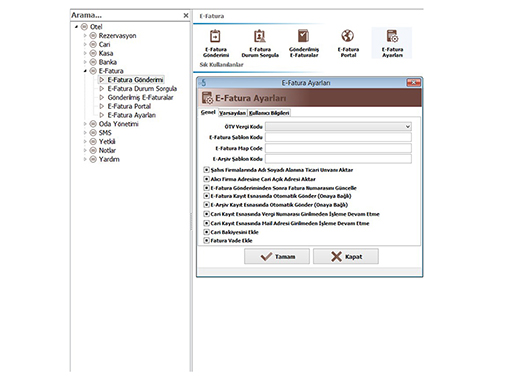
Task: Expand the Banka tree node
Action: click(x=85, y=62)
